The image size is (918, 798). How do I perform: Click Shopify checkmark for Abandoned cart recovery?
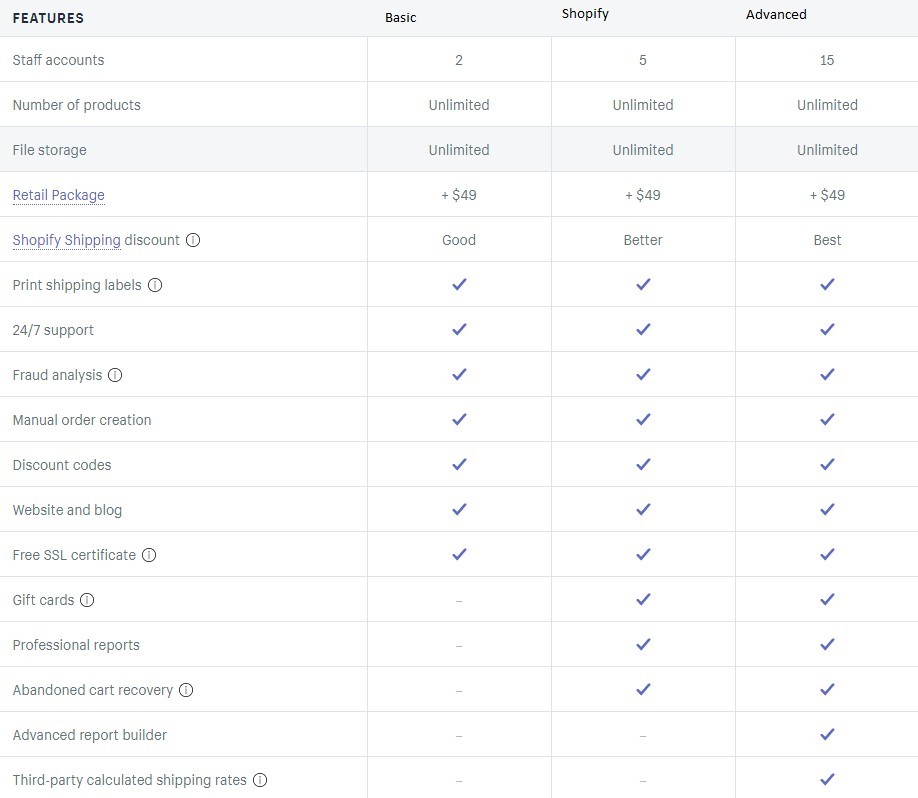643,689
